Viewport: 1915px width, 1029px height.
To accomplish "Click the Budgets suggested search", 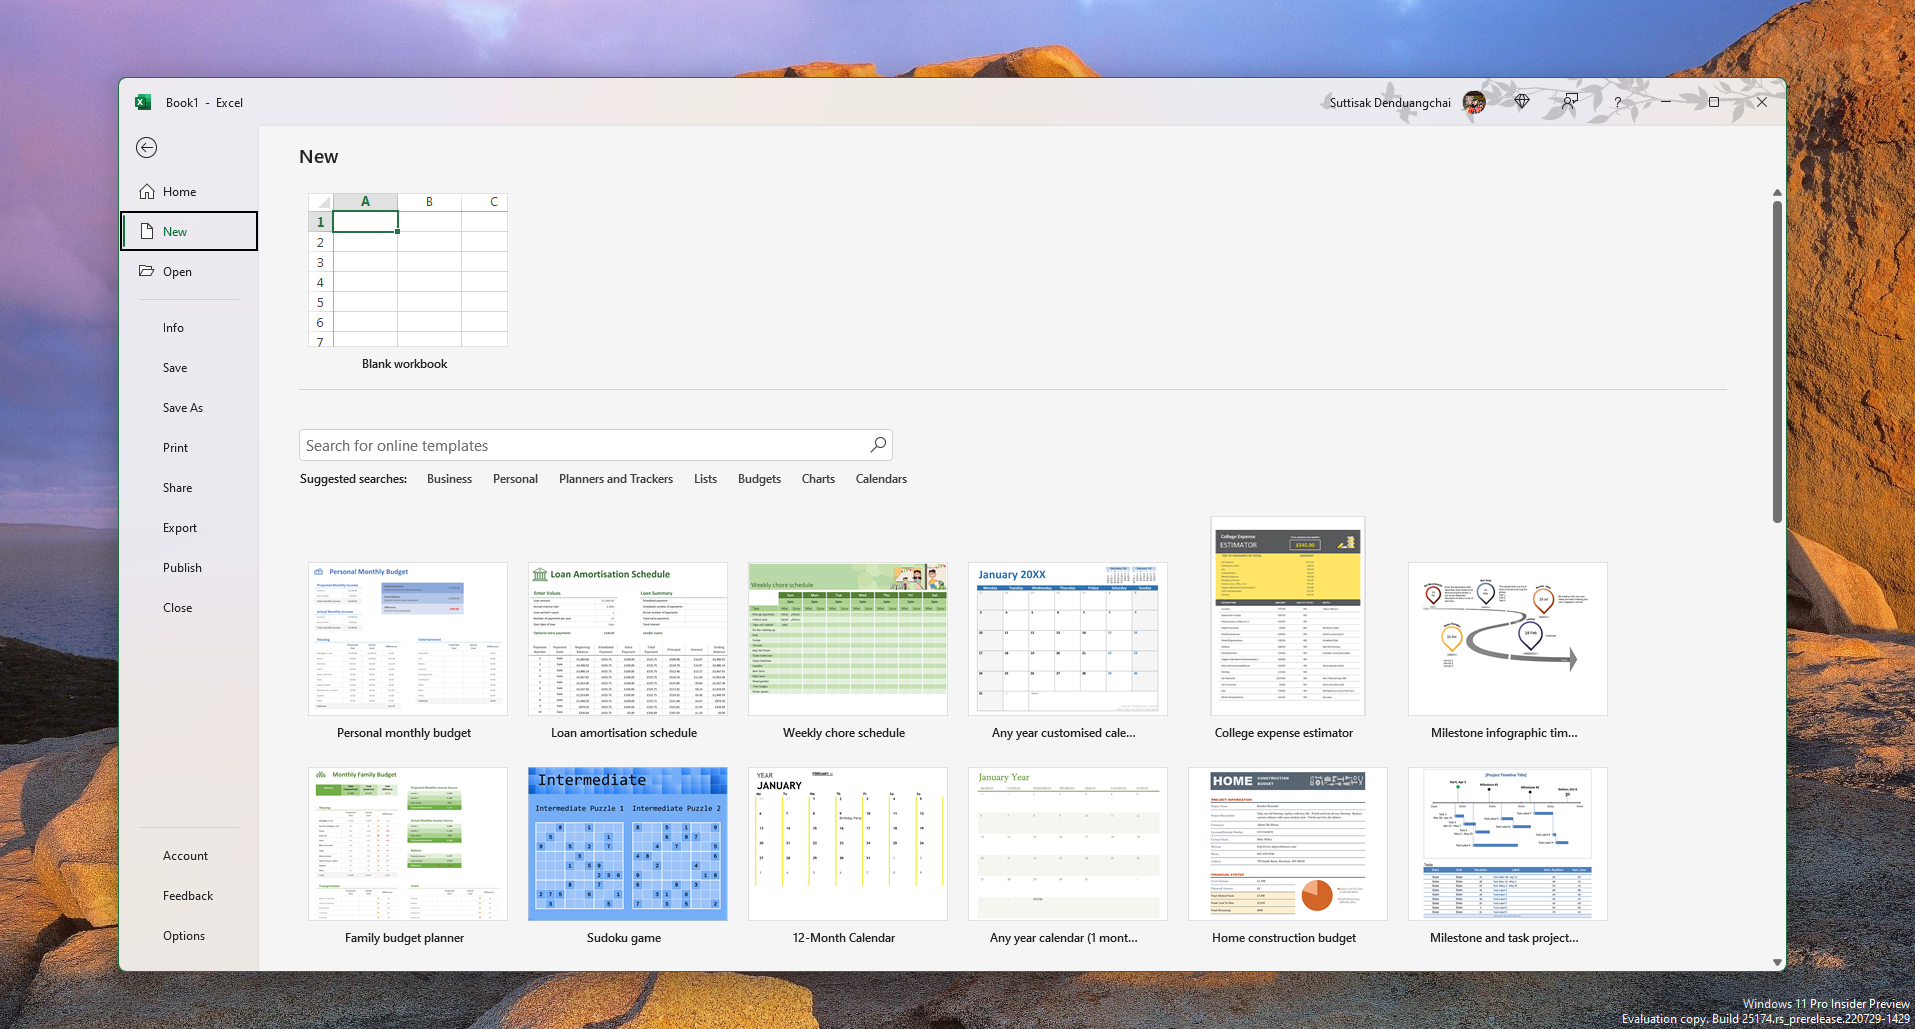I will coord(759,479).
